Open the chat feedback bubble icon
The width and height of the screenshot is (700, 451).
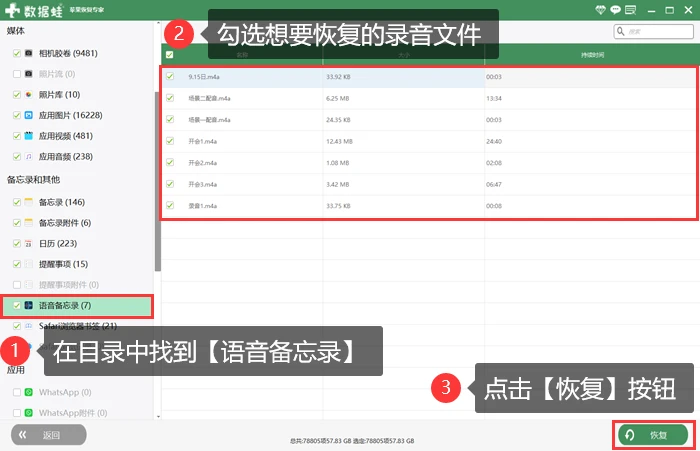click(615, 9)
